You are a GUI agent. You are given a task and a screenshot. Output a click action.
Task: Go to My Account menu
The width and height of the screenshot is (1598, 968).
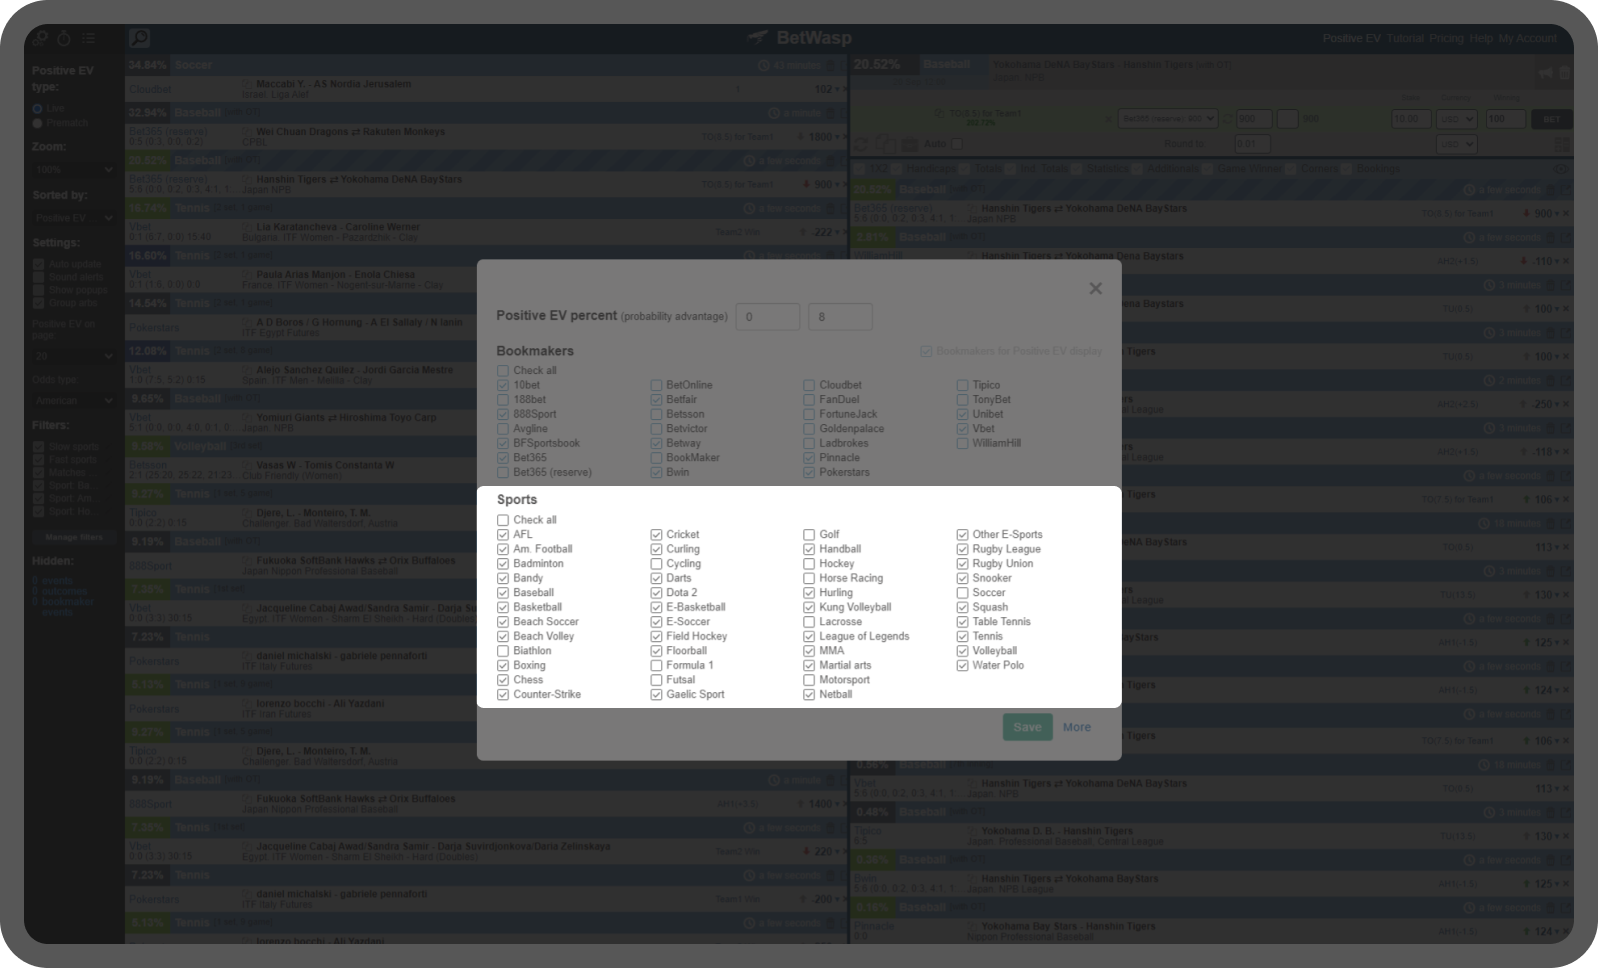click(x=1526, y=38)
